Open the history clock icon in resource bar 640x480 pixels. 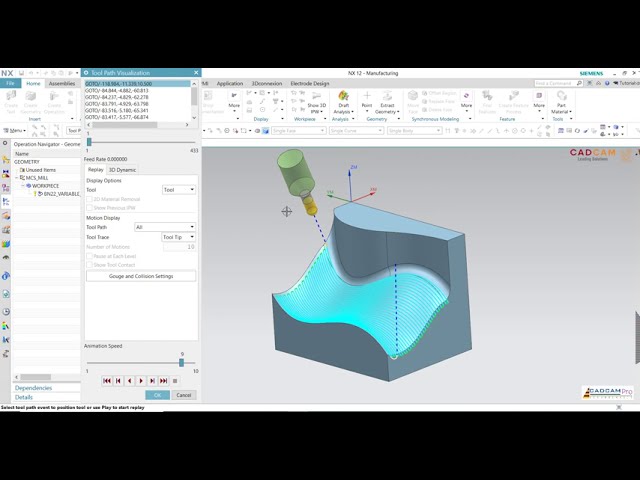click(x=6, y=311)
